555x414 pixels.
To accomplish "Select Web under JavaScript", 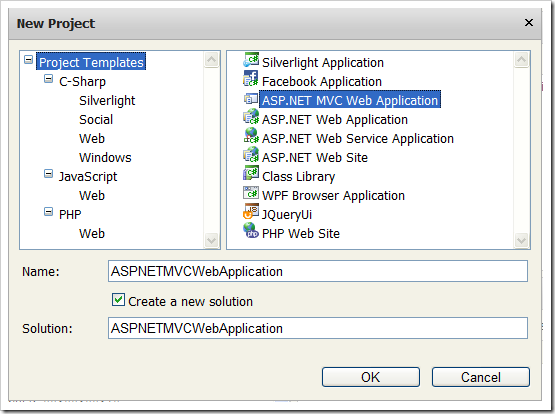I will coord(92,196).
